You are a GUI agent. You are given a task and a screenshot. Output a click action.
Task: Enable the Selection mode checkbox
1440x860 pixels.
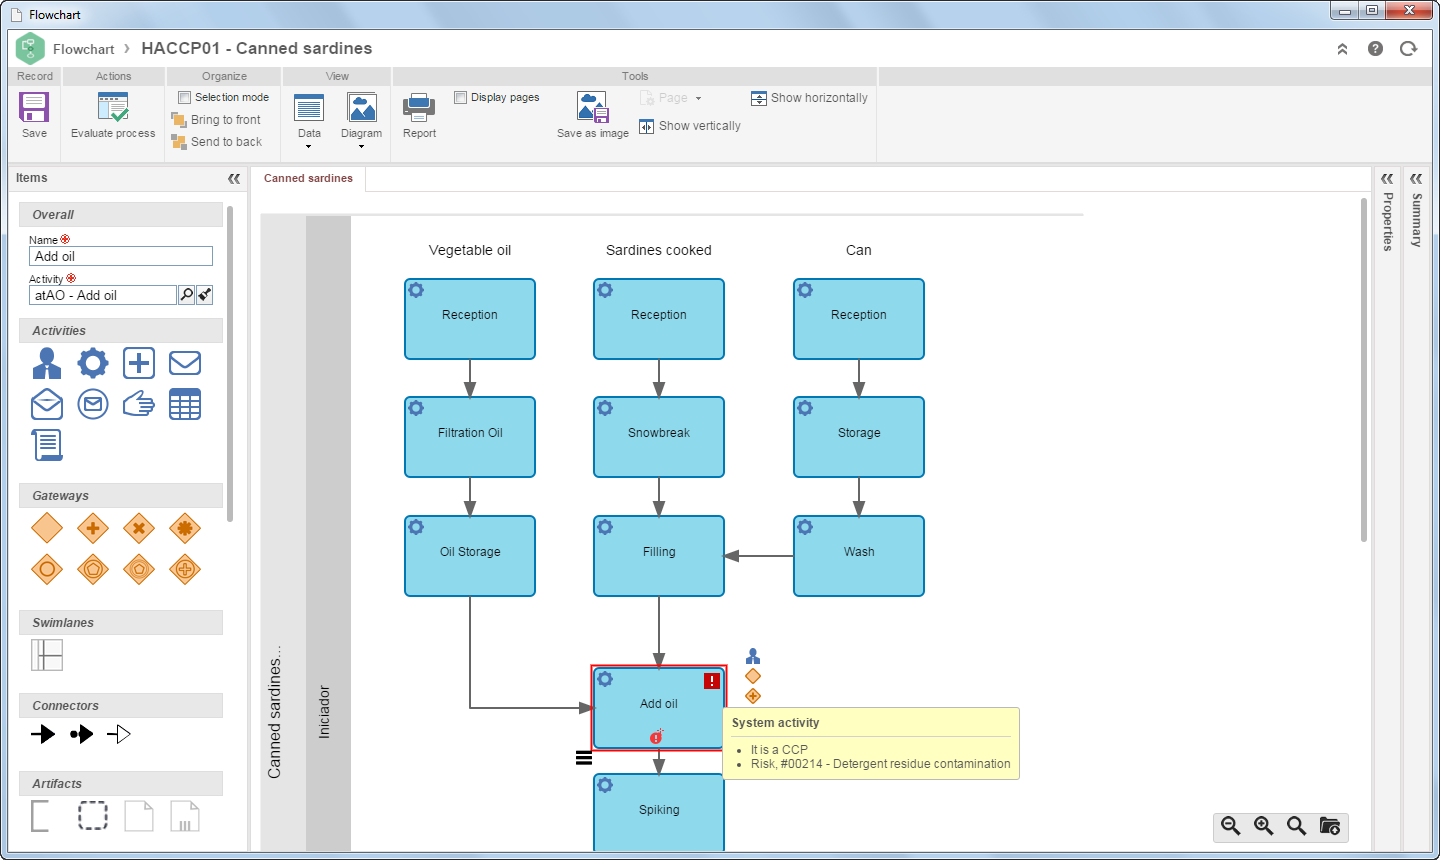click(184, 97)
